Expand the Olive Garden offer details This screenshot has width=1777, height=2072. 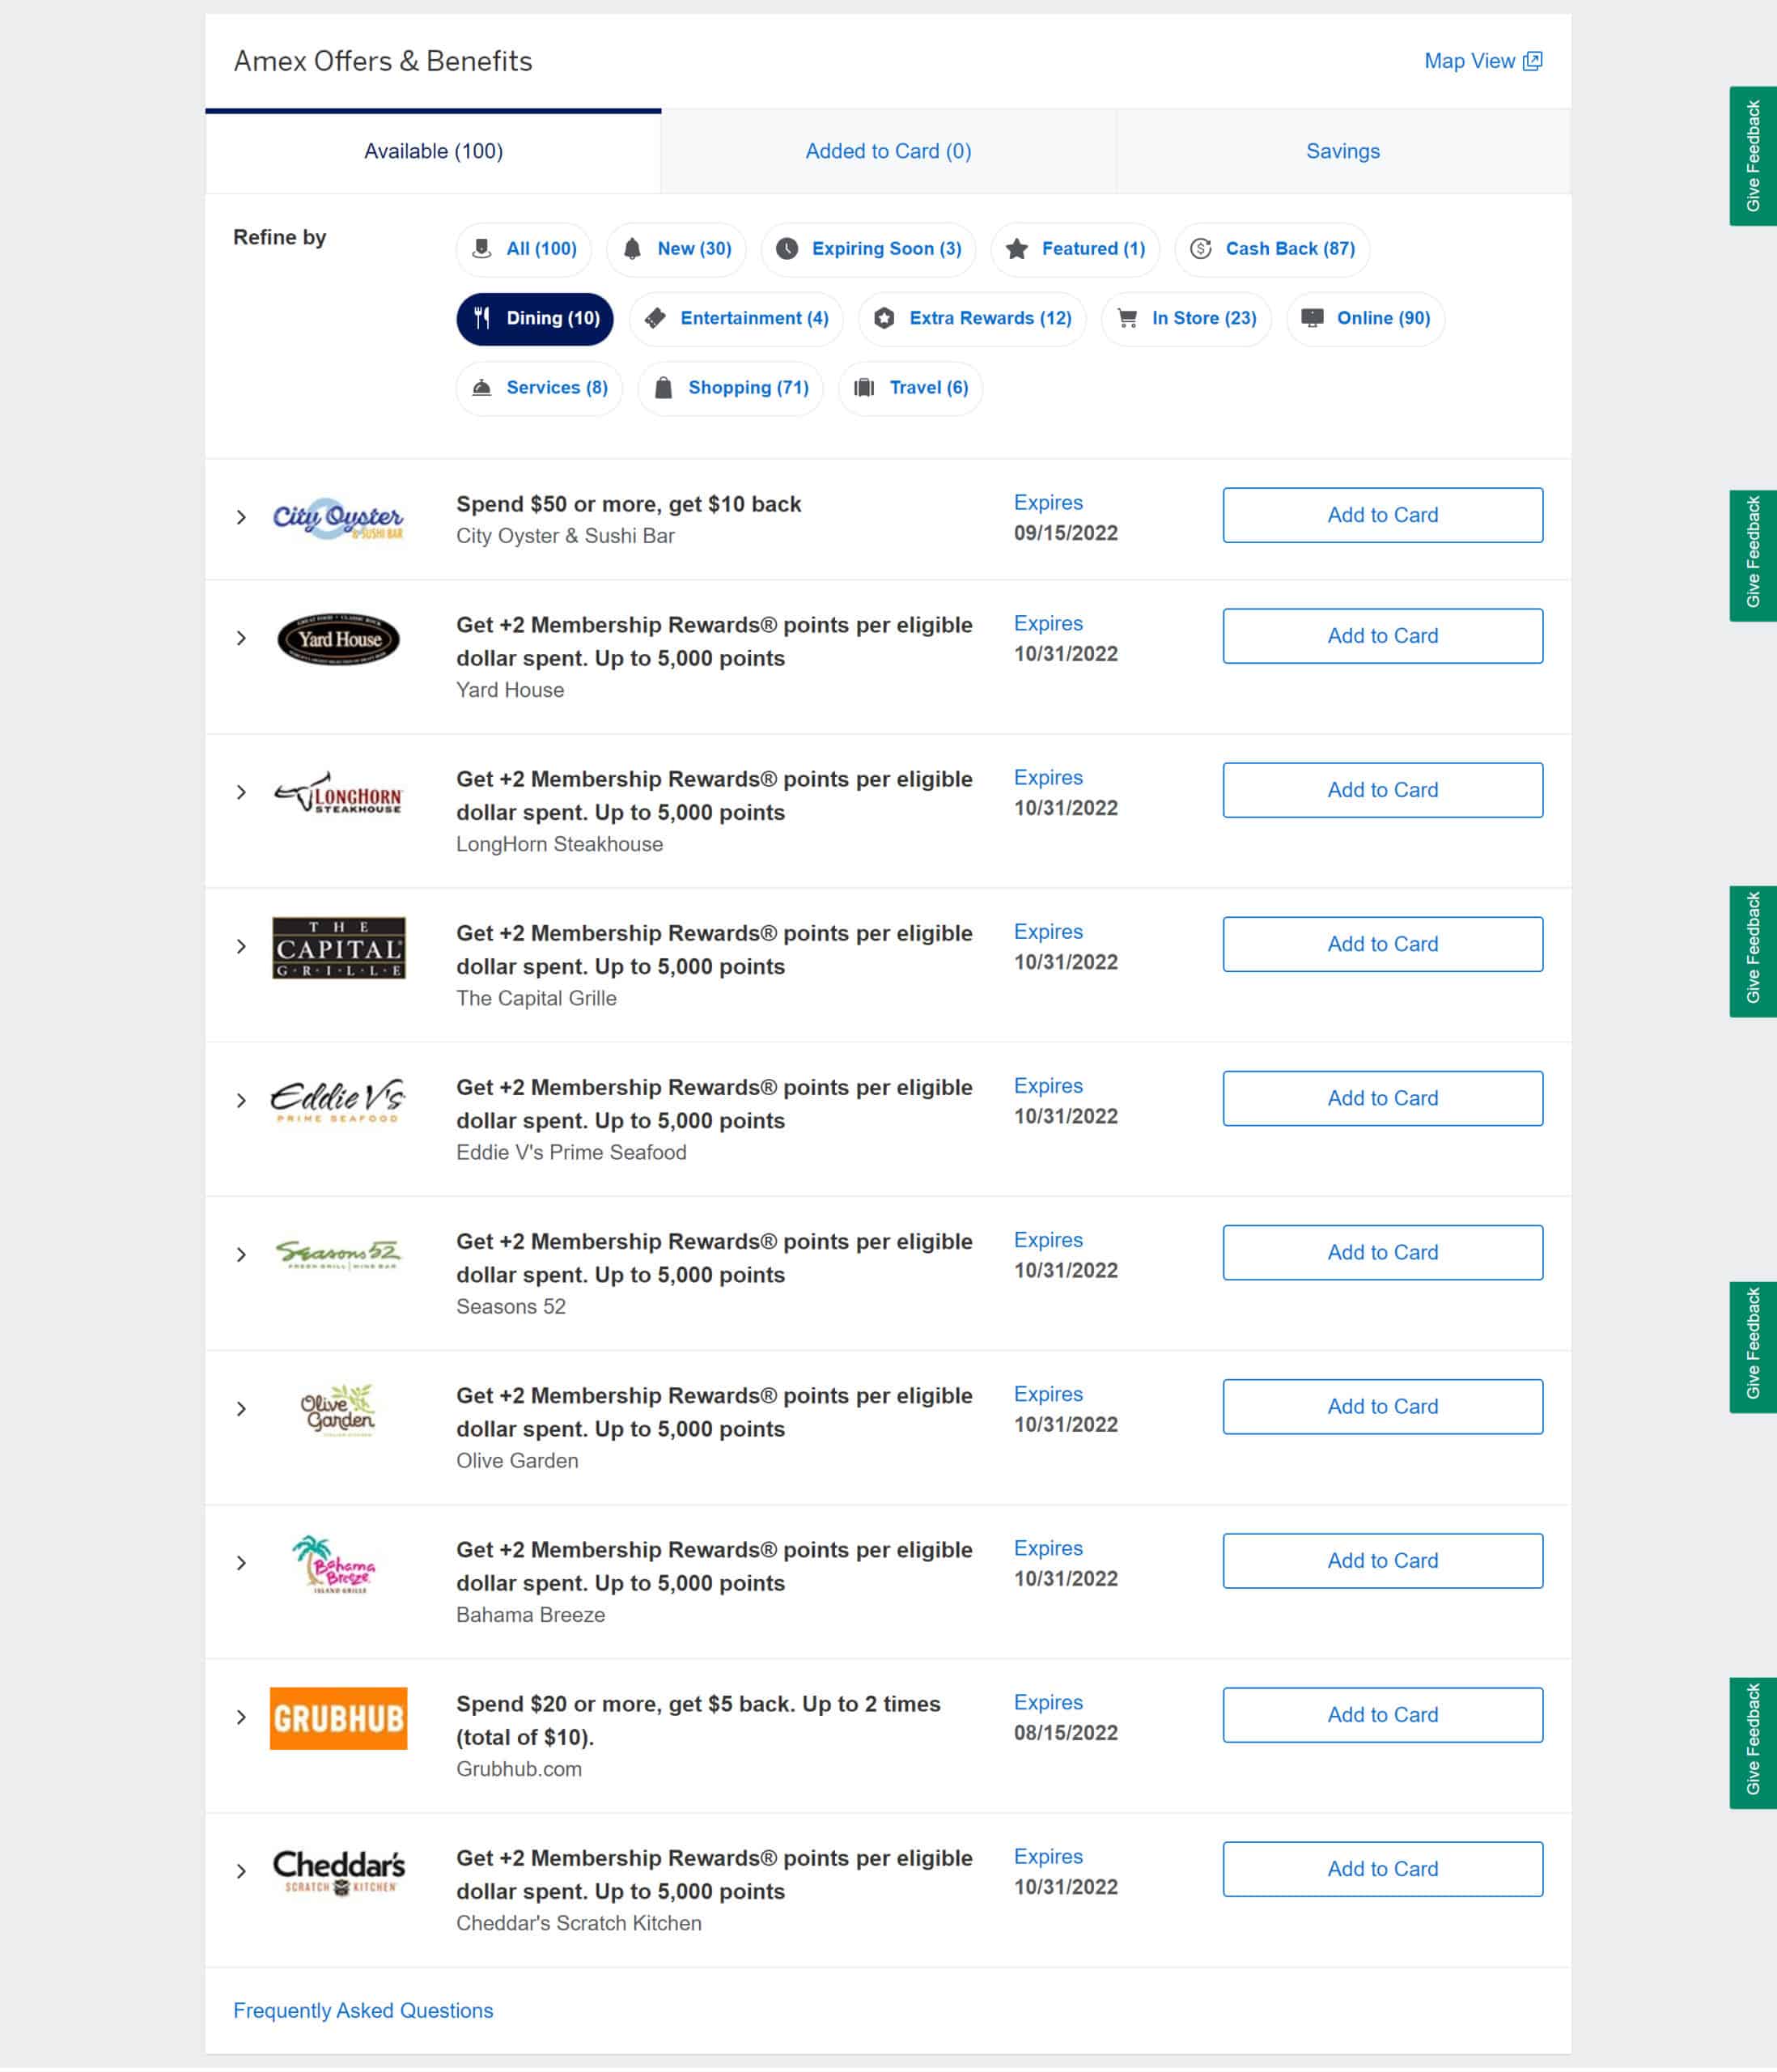coord(241,1409)
